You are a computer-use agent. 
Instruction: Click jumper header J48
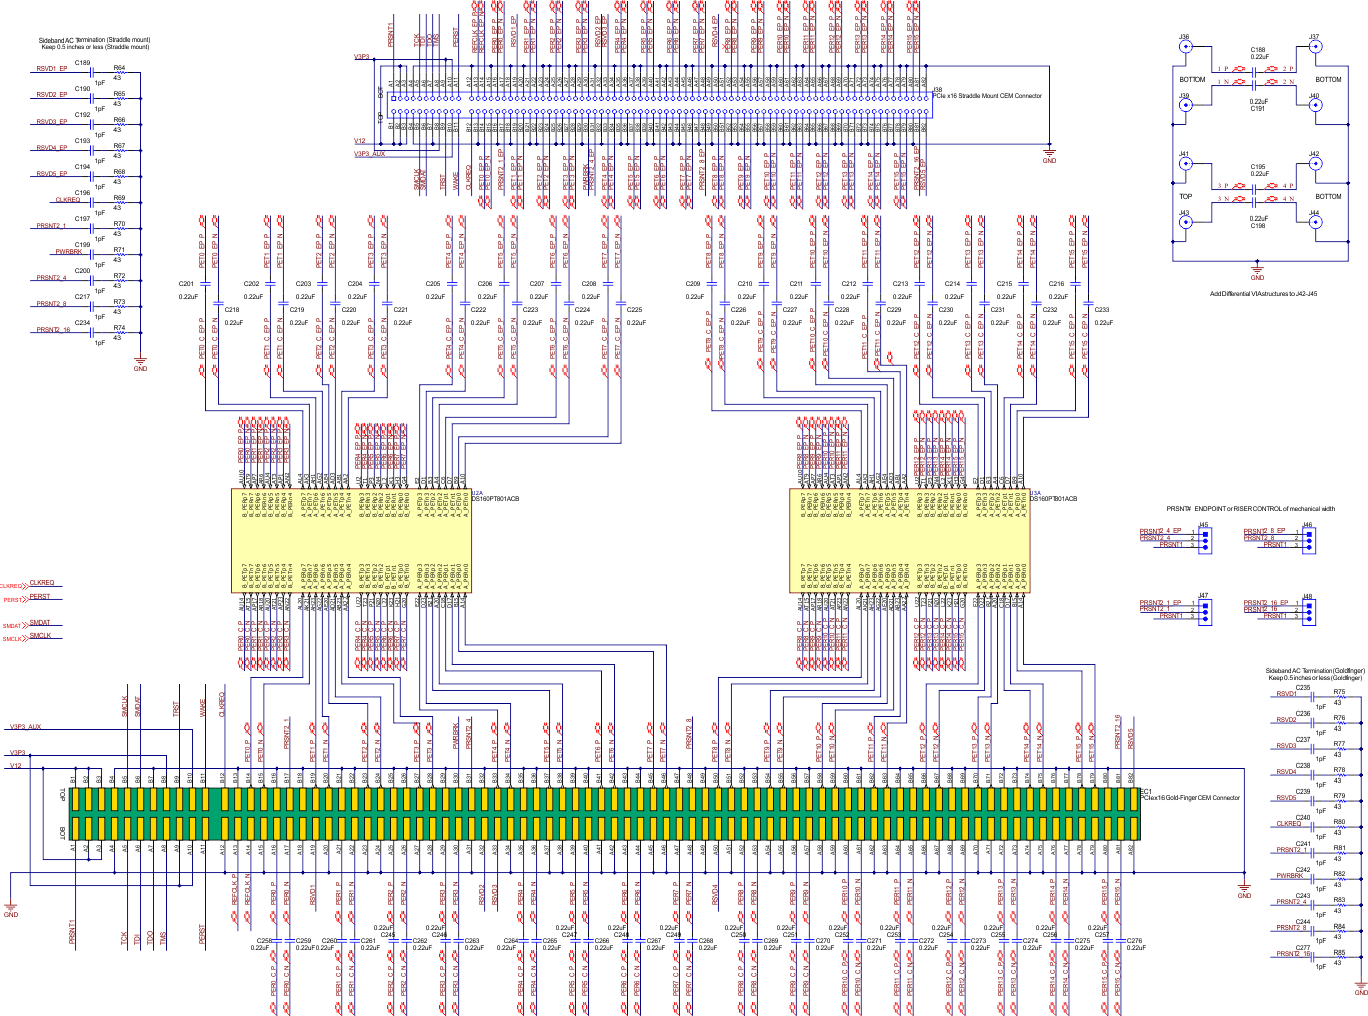1308,610
